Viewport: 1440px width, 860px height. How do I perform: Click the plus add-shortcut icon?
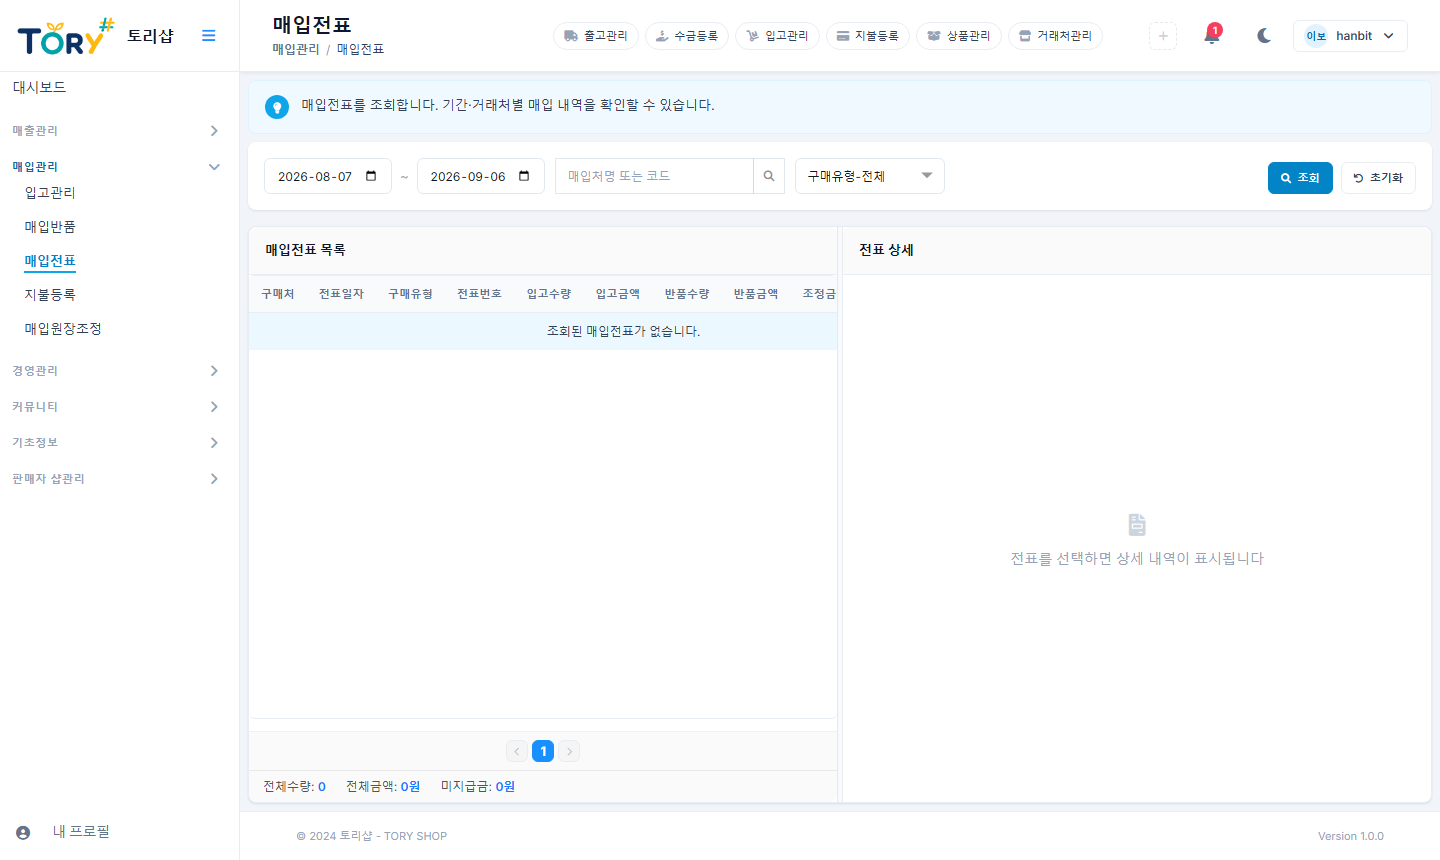pyautogui.click(x=1163, y=36)
